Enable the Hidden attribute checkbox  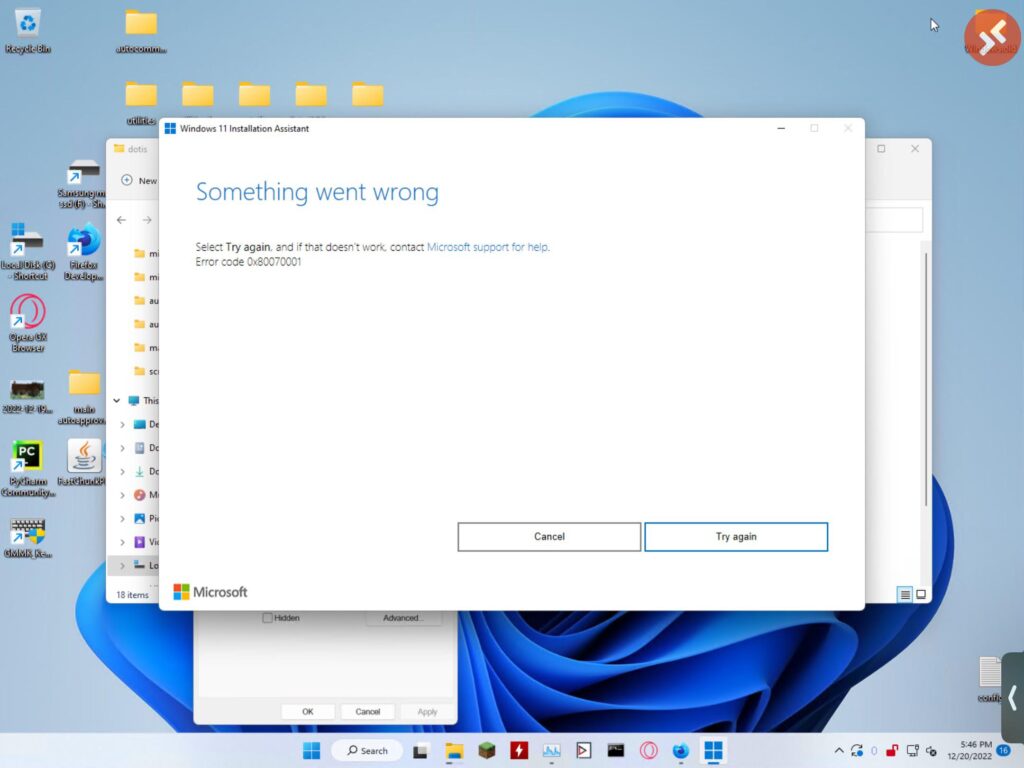coord(270,617)
